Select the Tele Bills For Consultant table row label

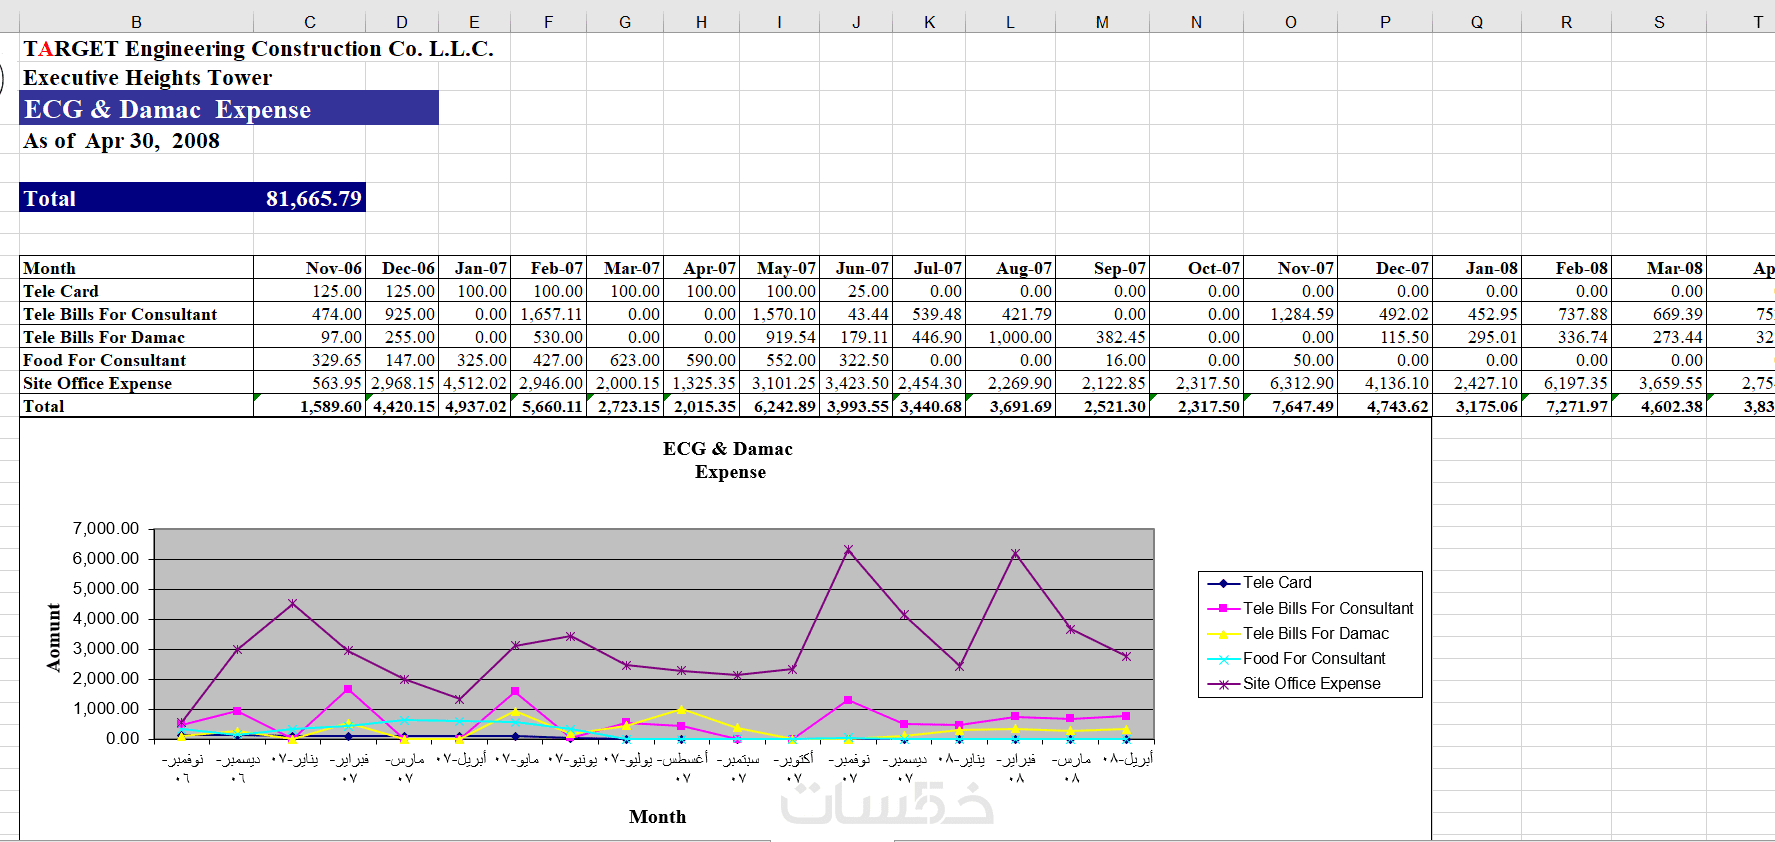136,314
